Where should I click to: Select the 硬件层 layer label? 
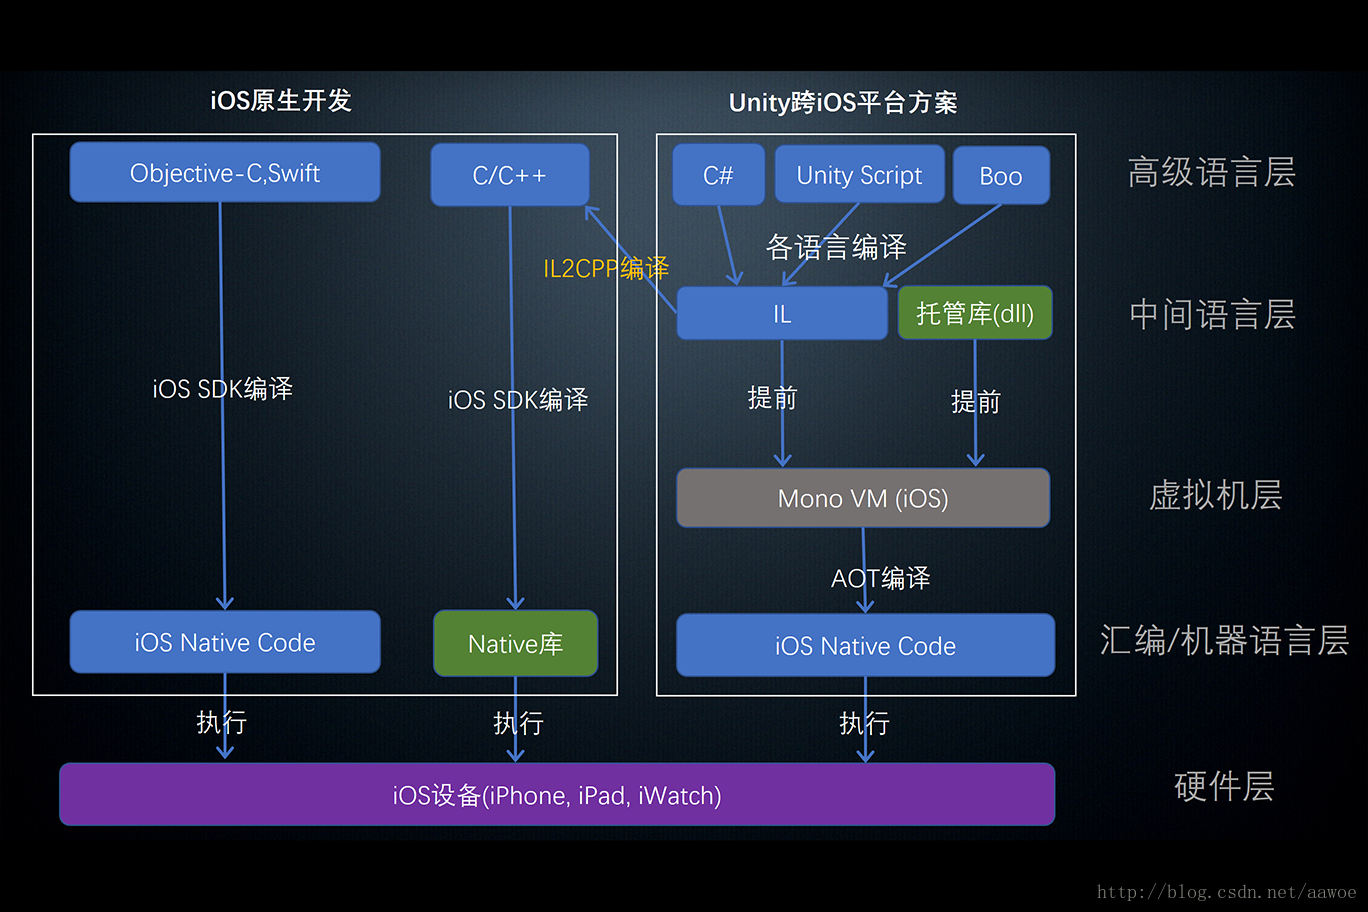[x=1224, y=786]
